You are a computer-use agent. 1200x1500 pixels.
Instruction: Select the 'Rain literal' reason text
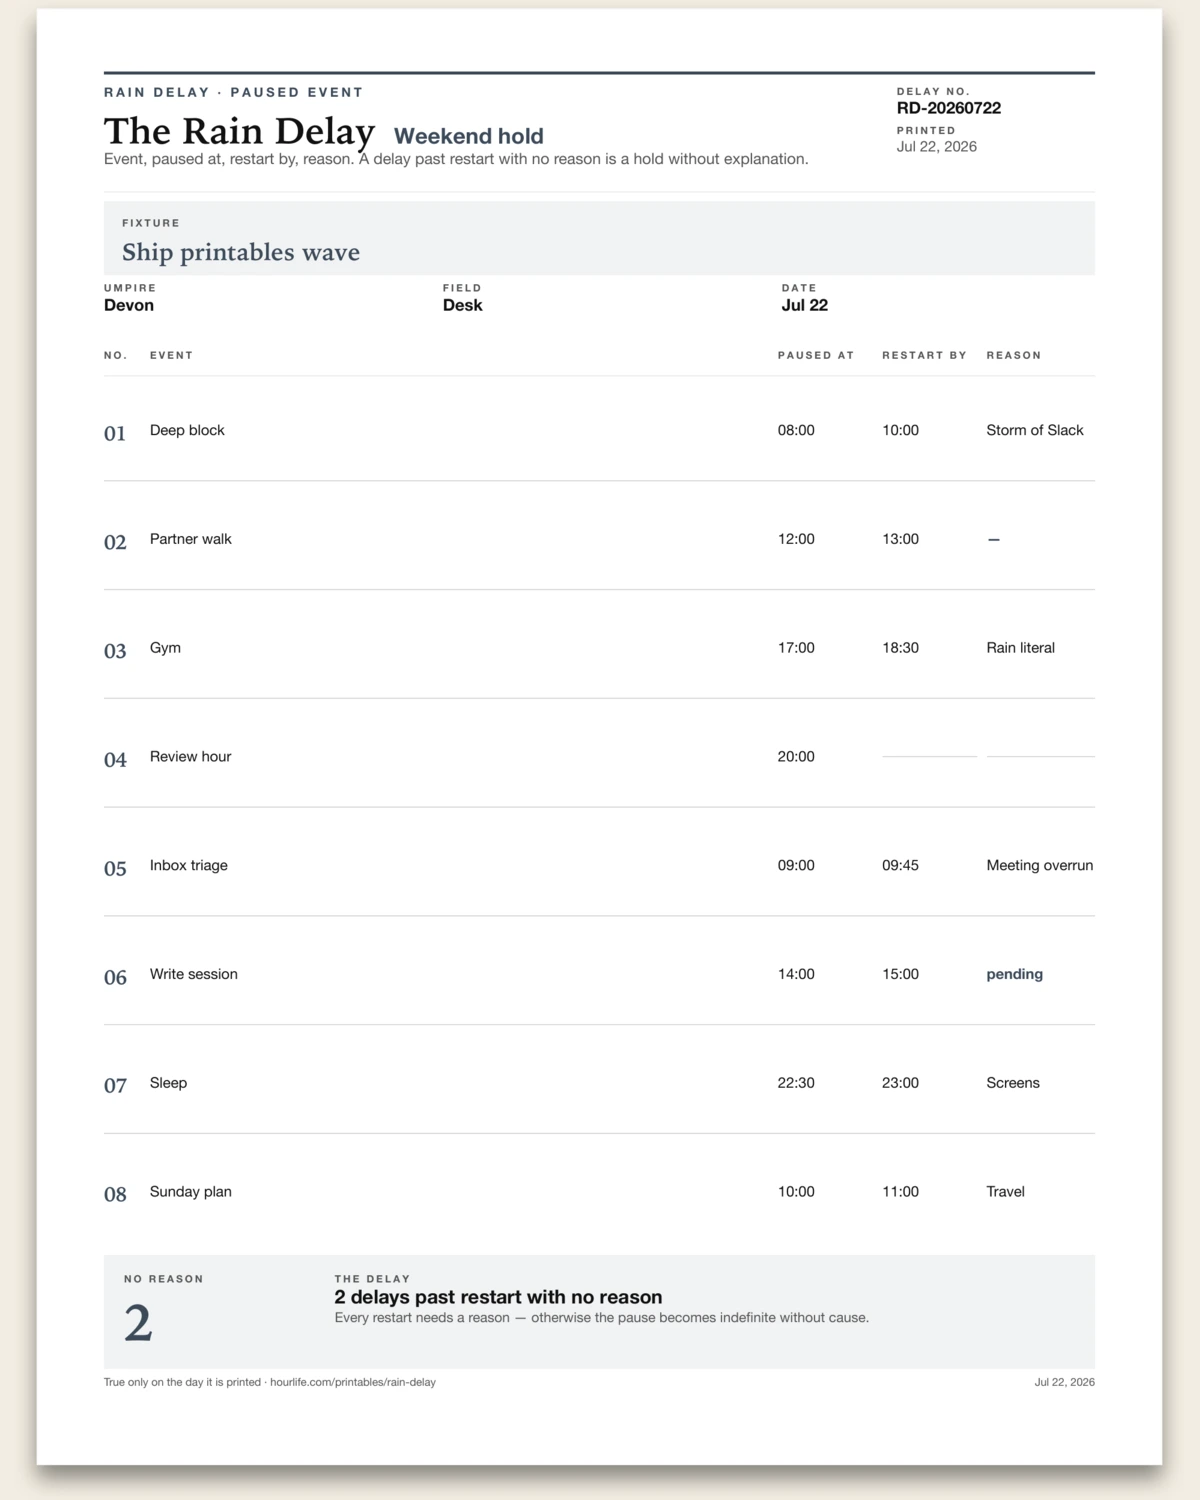(1020, 648)
